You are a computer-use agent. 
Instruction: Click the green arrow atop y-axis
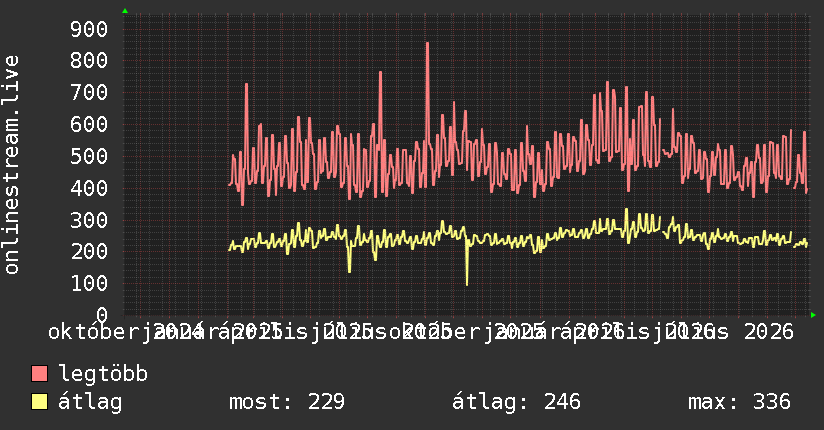125,11
